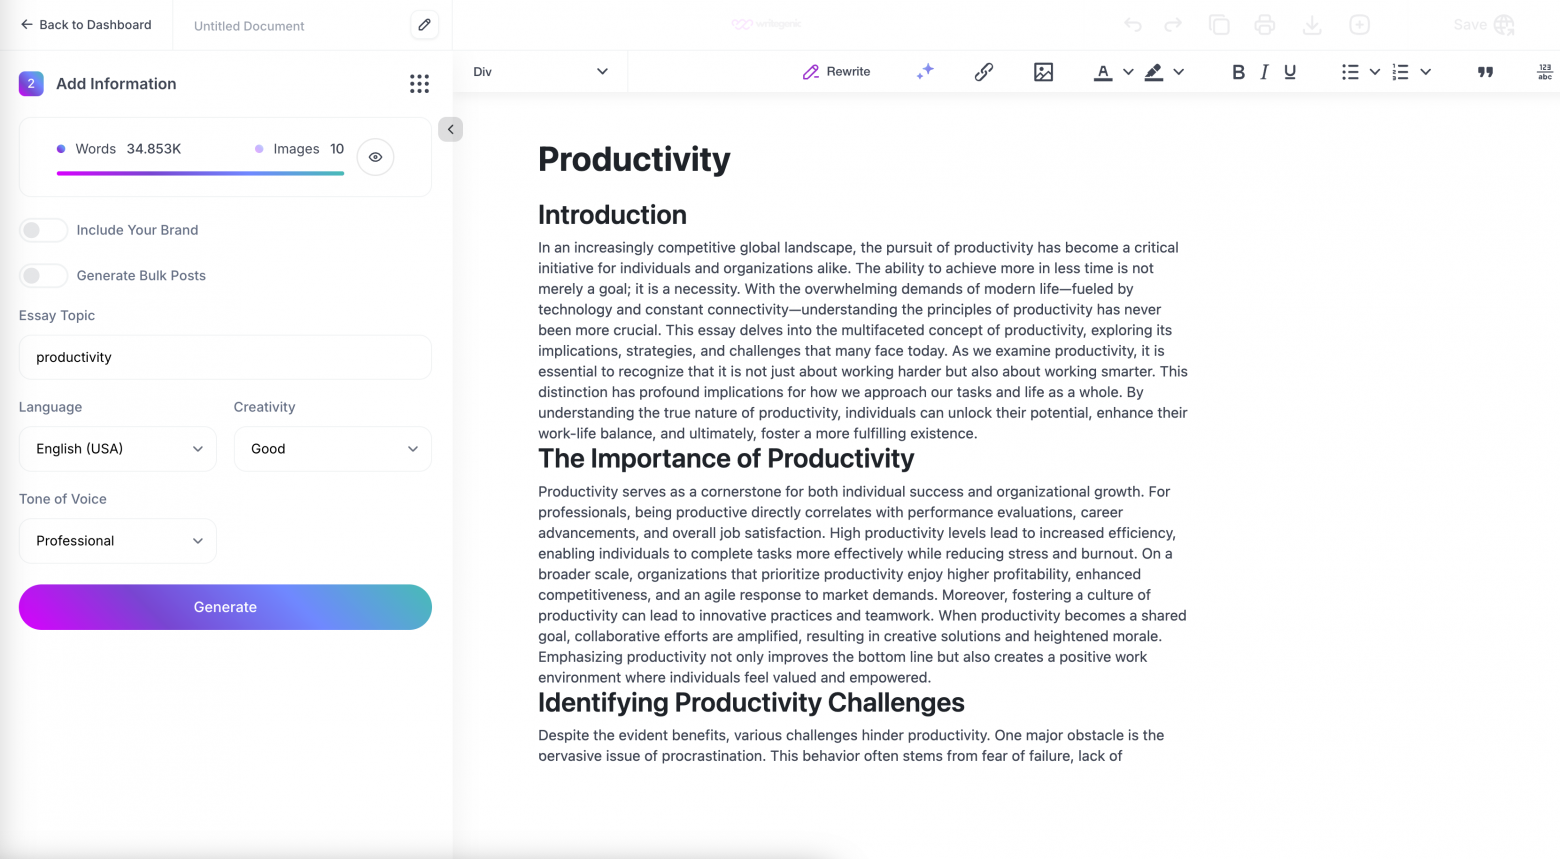The image size is (1560, 859).
Task: Underline the selected text
Action: tap(1290, 72)
